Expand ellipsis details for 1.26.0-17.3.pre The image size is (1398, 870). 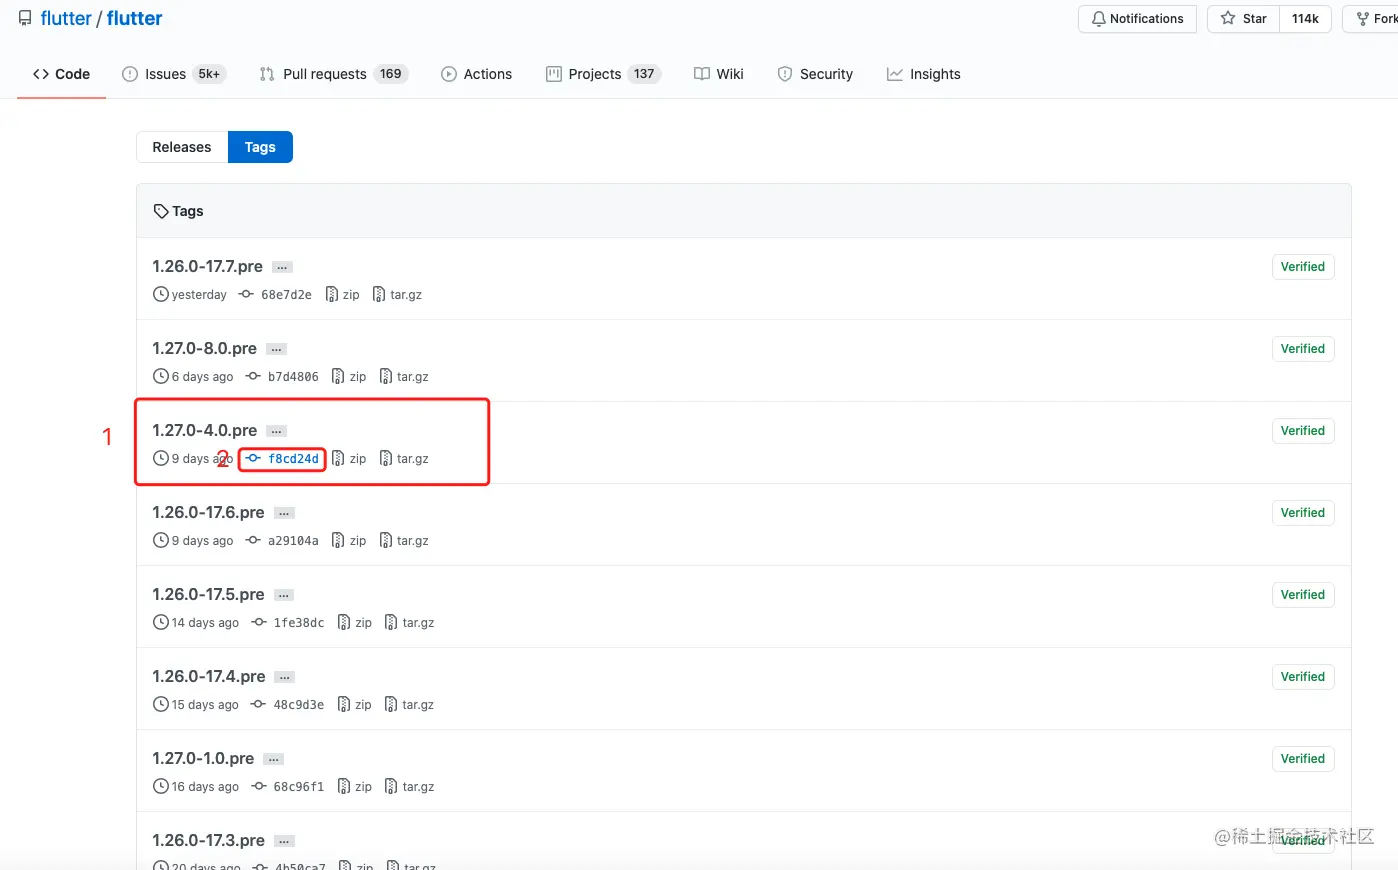point(285,841)
